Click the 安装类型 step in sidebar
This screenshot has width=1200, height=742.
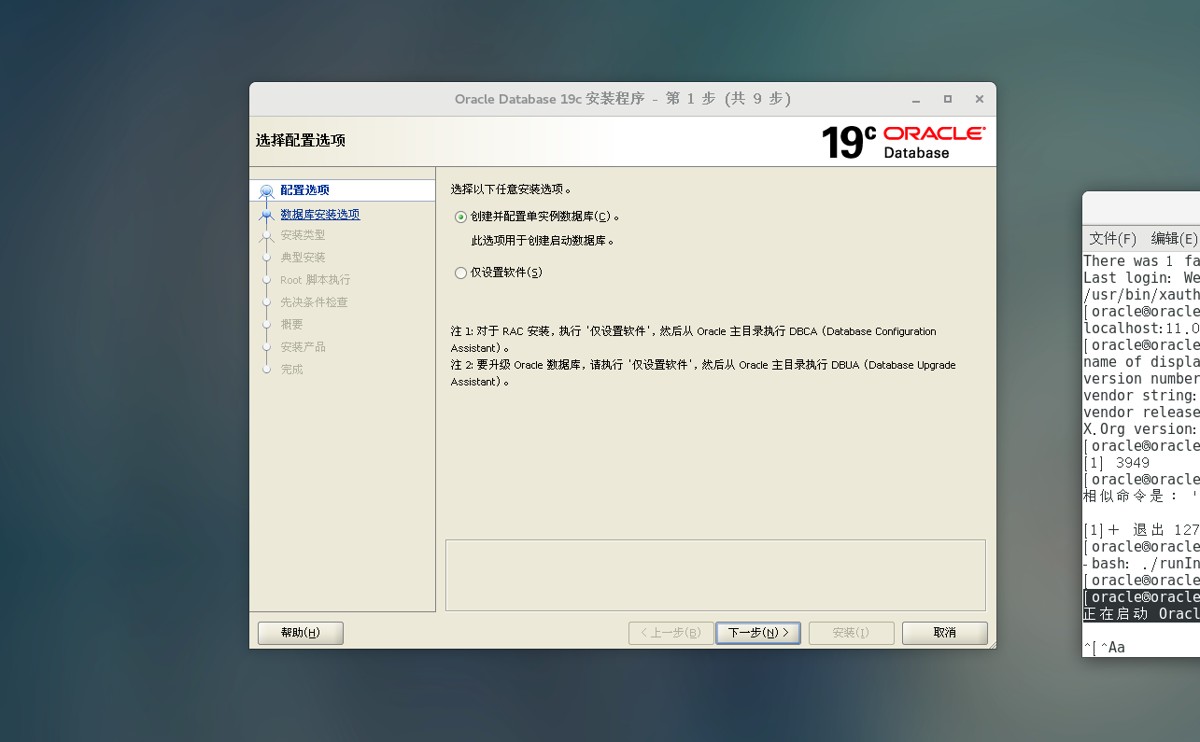point(303,235)
